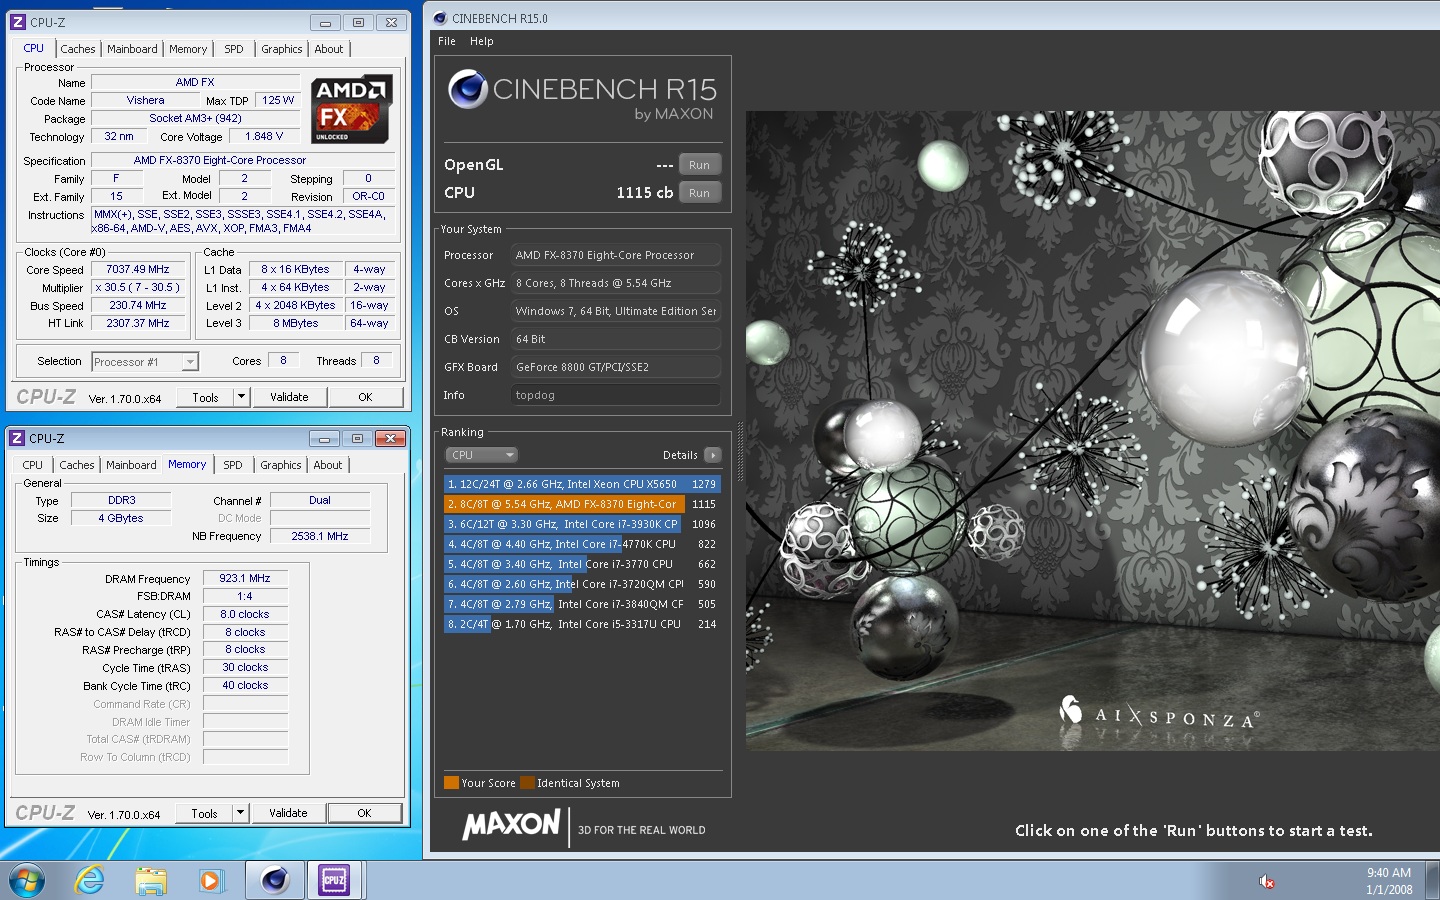Open the Start menu orb
This screenshot has width=1440, height=900.
click(x=26, y=881)
